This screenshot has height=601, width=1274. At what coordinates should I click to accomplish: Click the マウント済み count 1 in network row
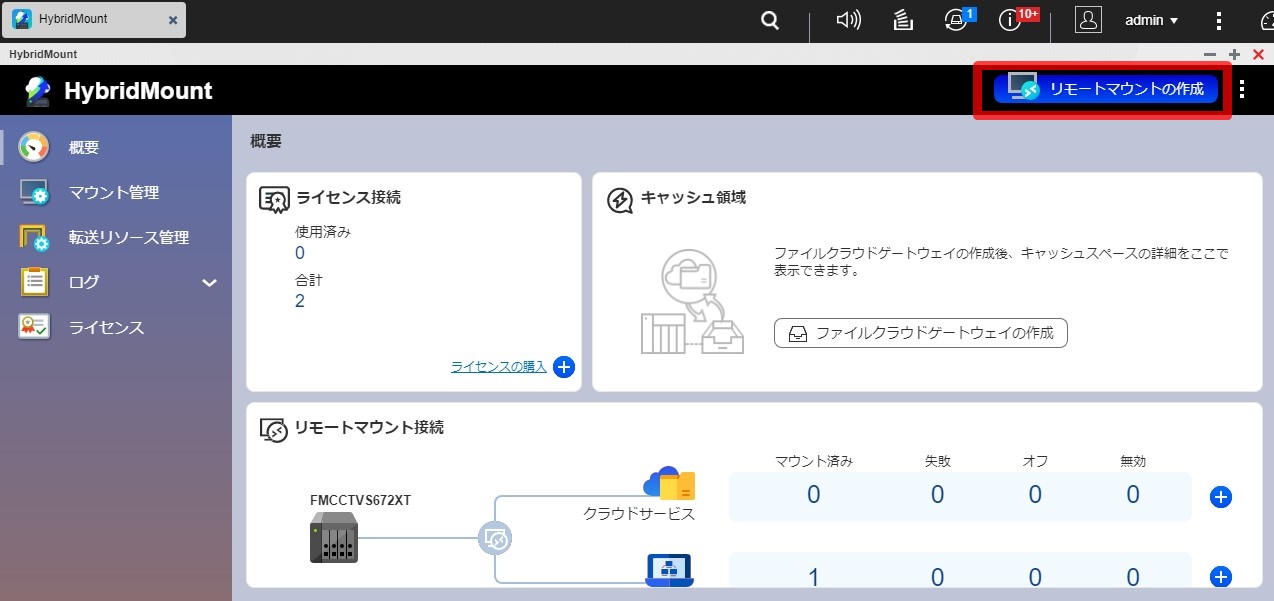pyautogui.click(x=813, y=577)
